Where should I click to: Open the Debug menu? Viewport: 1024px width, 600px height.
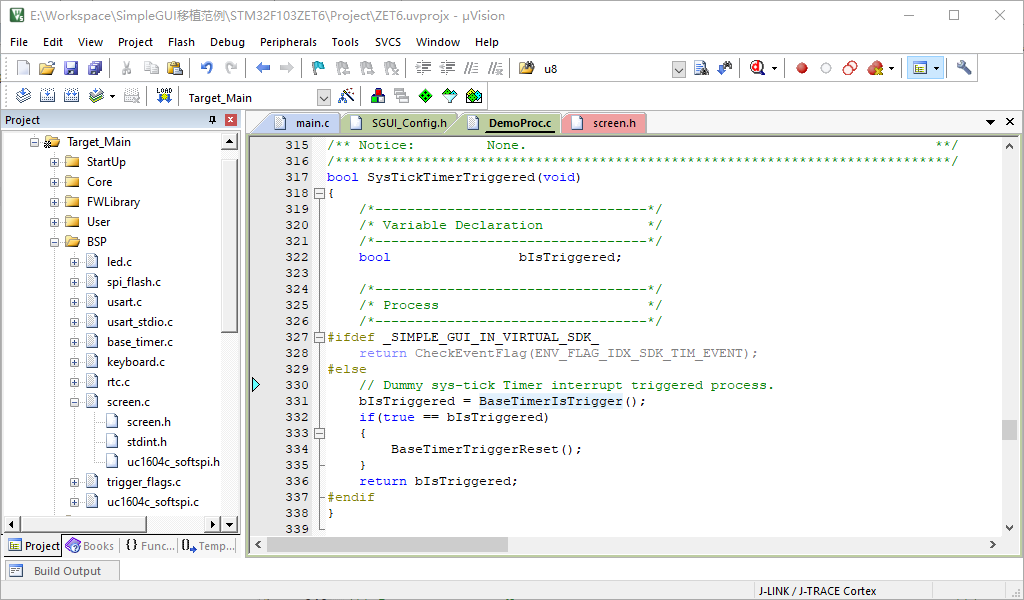[227, 42]
